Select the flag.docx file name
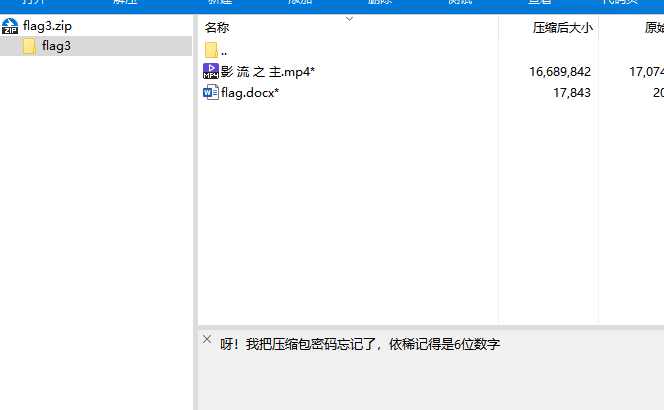The width and height of the screenshot is (664, 410). (x=250, y=93)
